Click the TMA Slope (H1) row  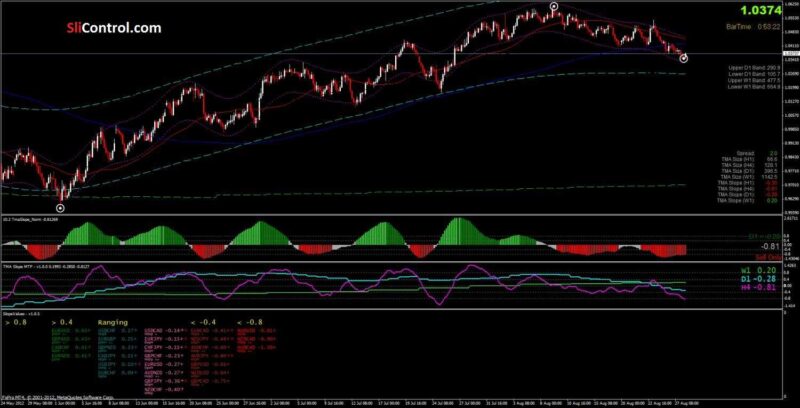748,183
